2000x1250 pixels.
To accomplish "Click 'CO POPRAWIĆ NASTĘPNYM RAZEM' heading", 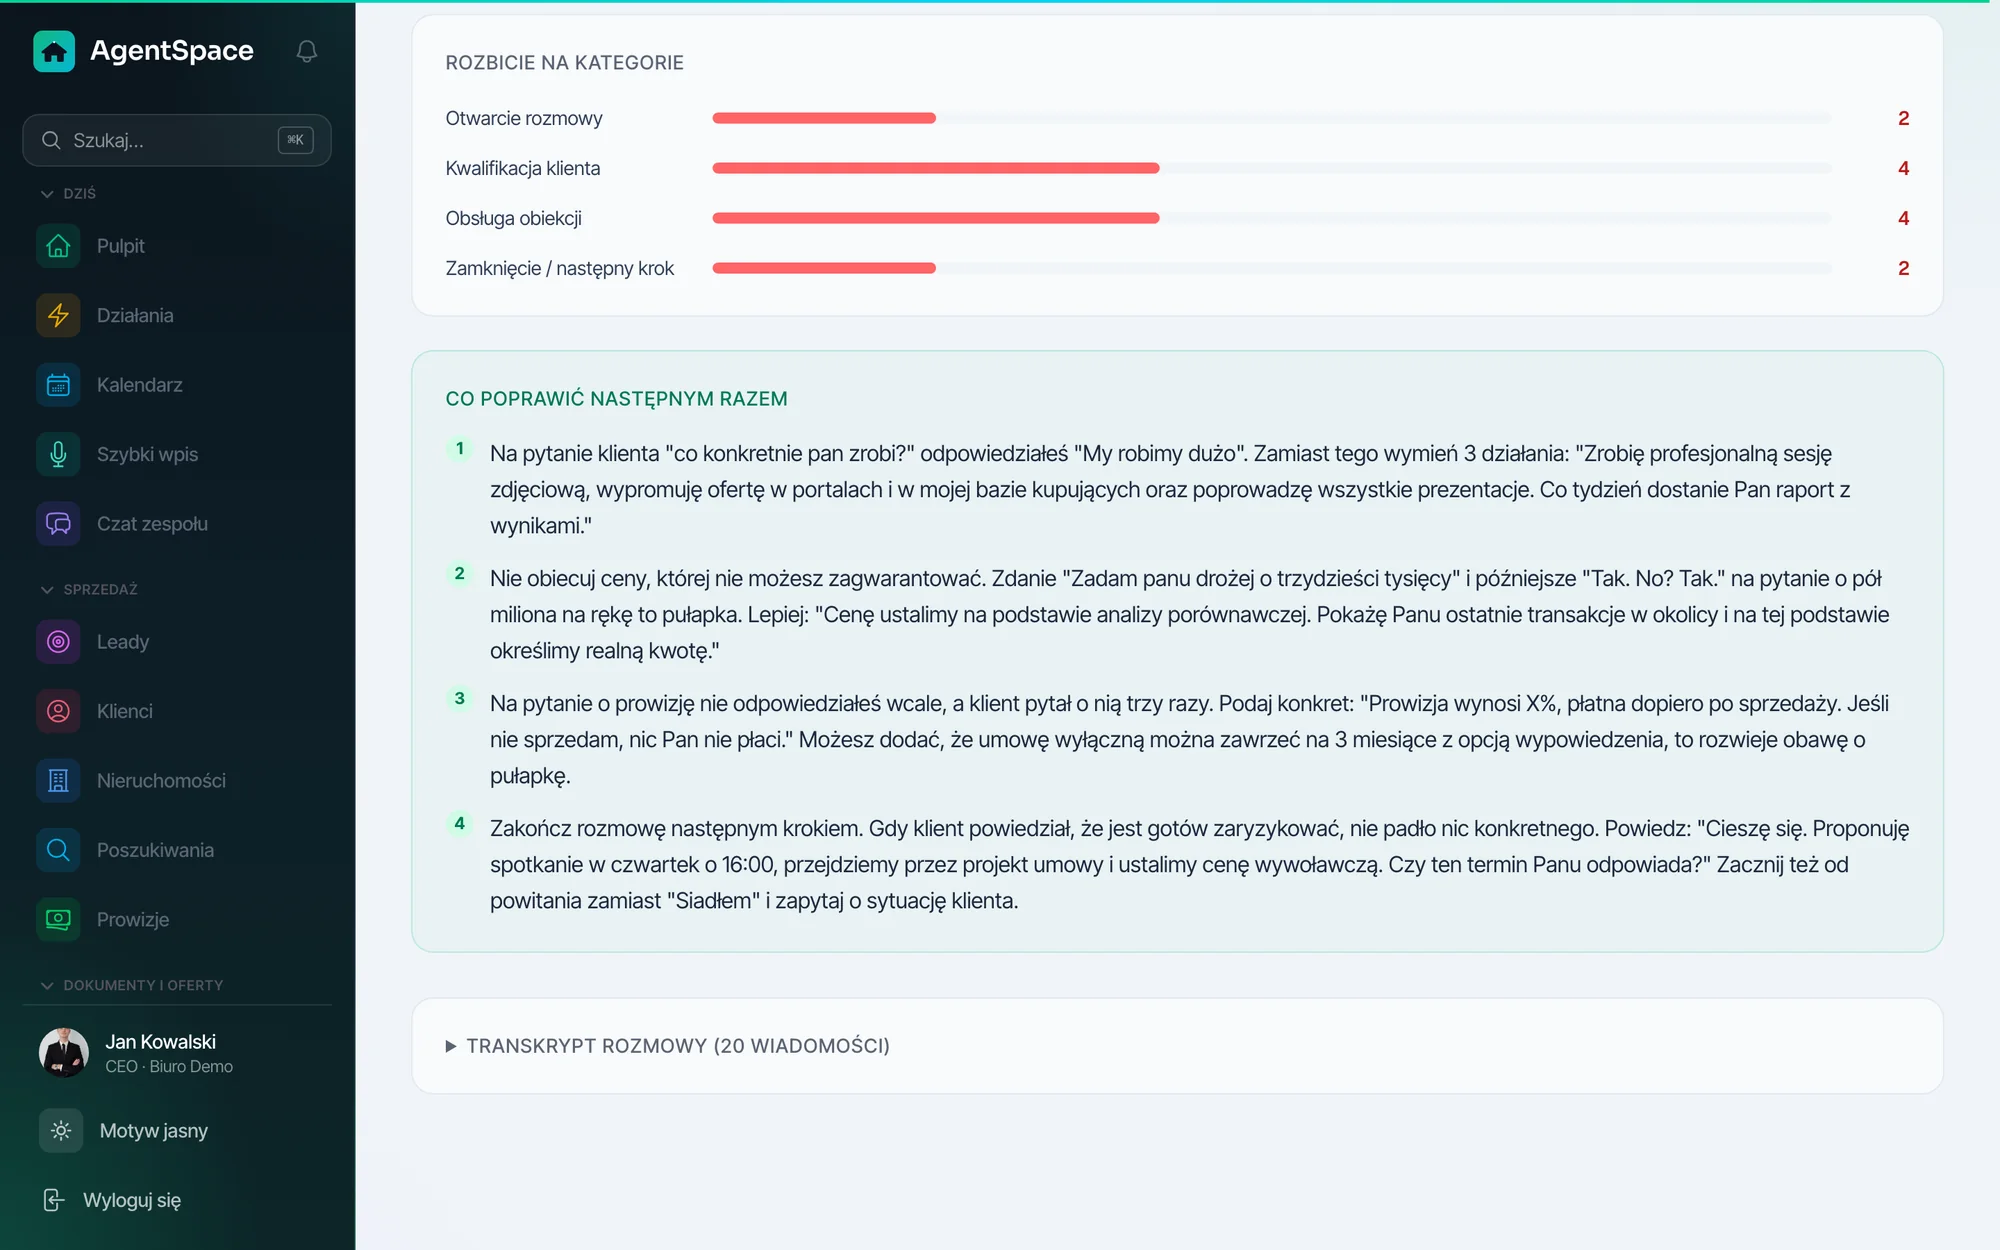I will pos(616,399).
